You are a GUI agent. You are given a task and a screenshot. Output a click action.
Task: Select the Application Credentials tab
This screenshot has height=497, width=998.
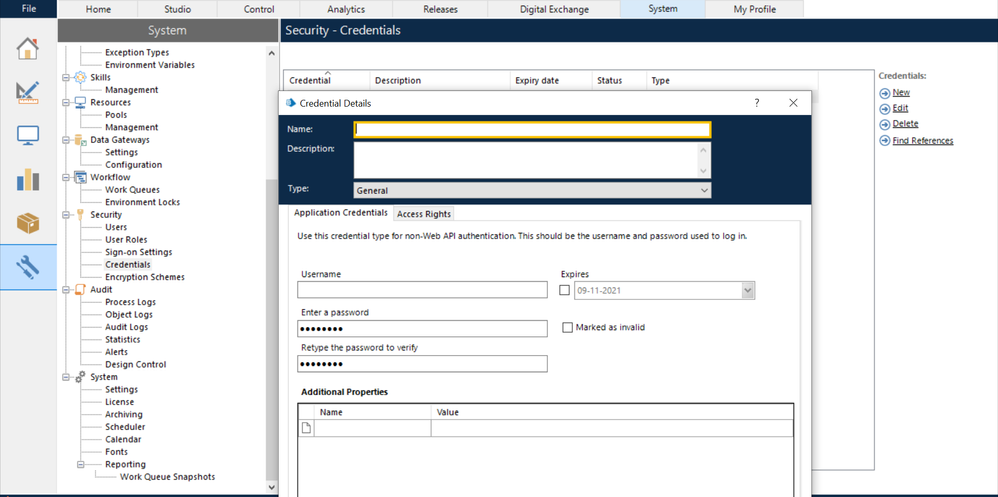(341, 213)
